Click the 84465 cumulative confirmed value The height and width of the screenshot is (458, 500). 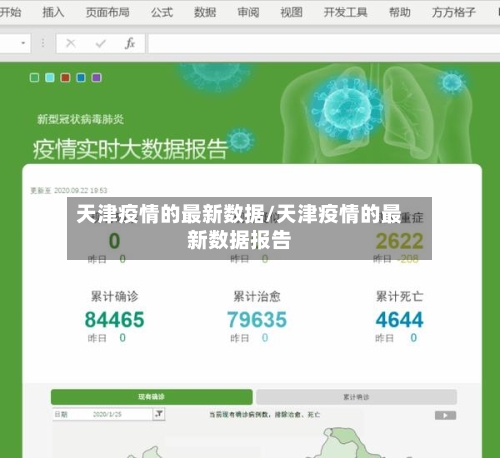114,319
